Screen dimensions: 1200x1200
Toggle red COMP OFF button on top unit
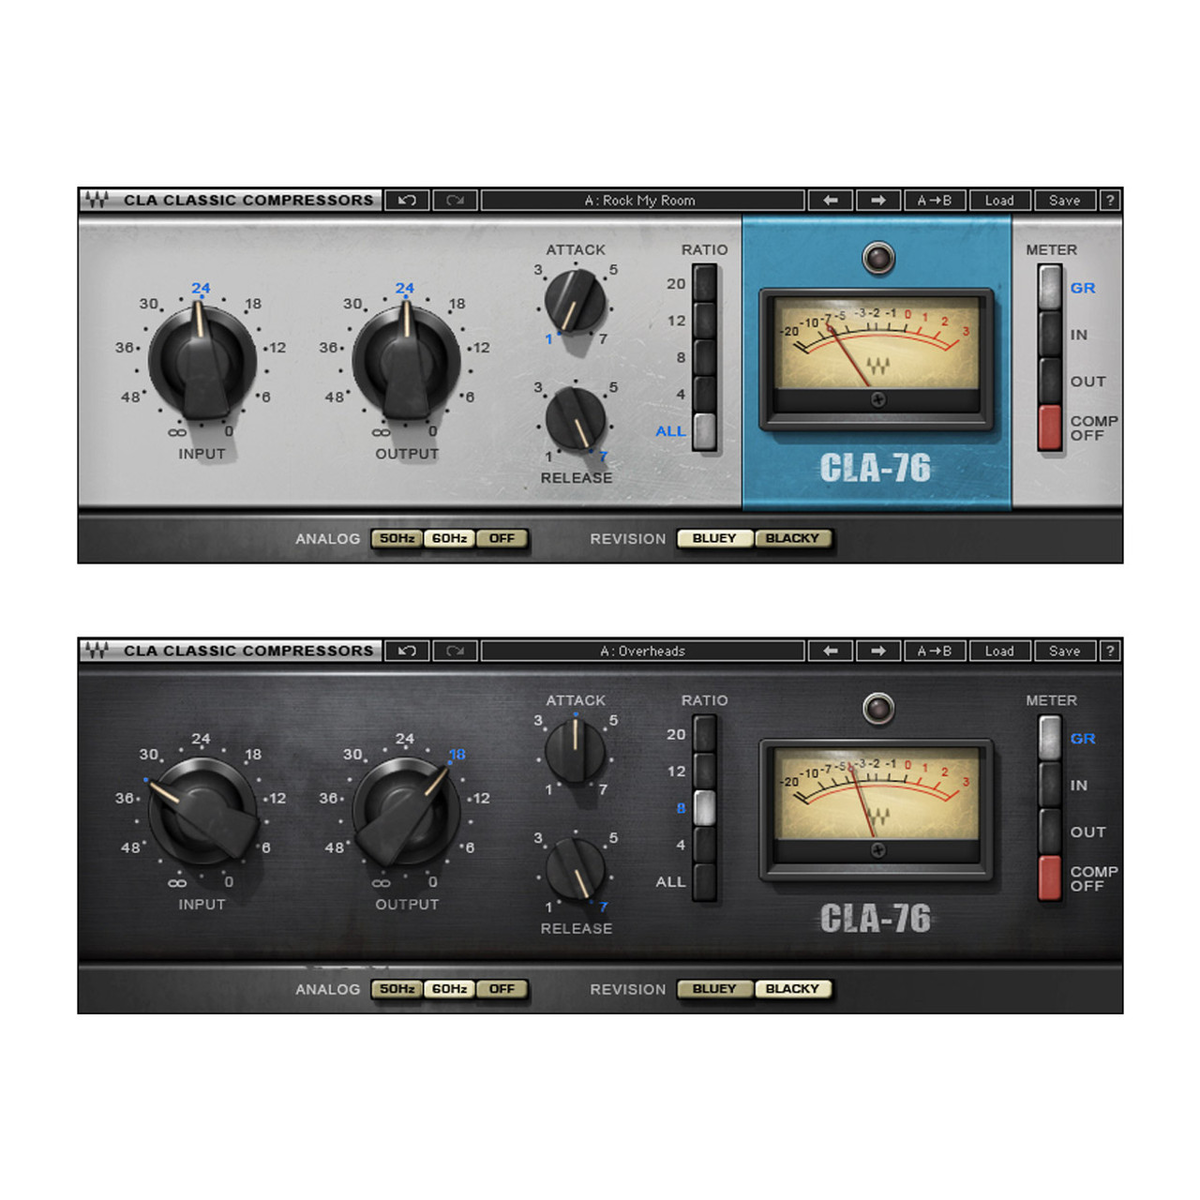click(x=1050, y=428)
